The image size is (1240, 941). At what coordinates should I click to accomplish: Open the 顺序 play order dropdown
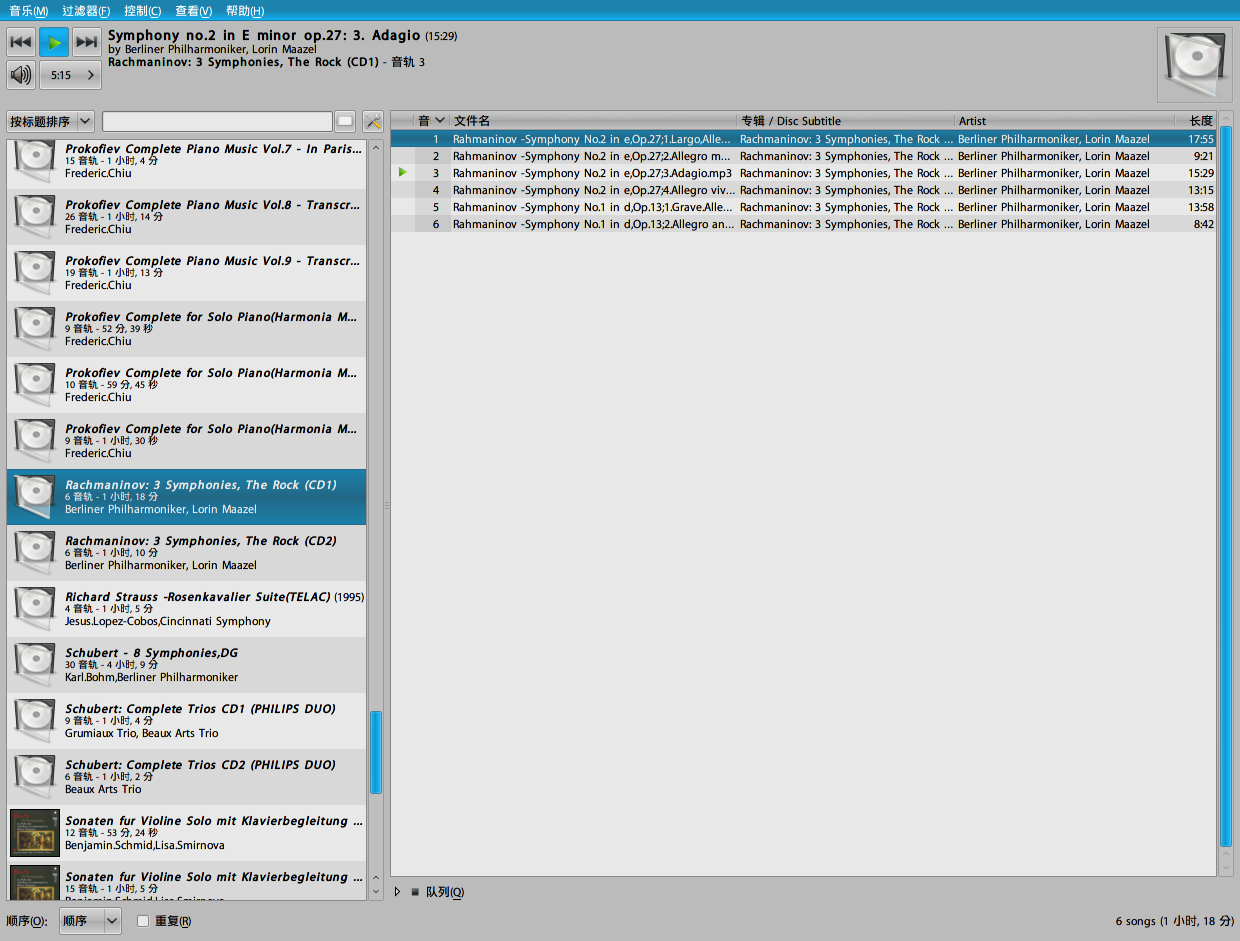coord(90,921)
